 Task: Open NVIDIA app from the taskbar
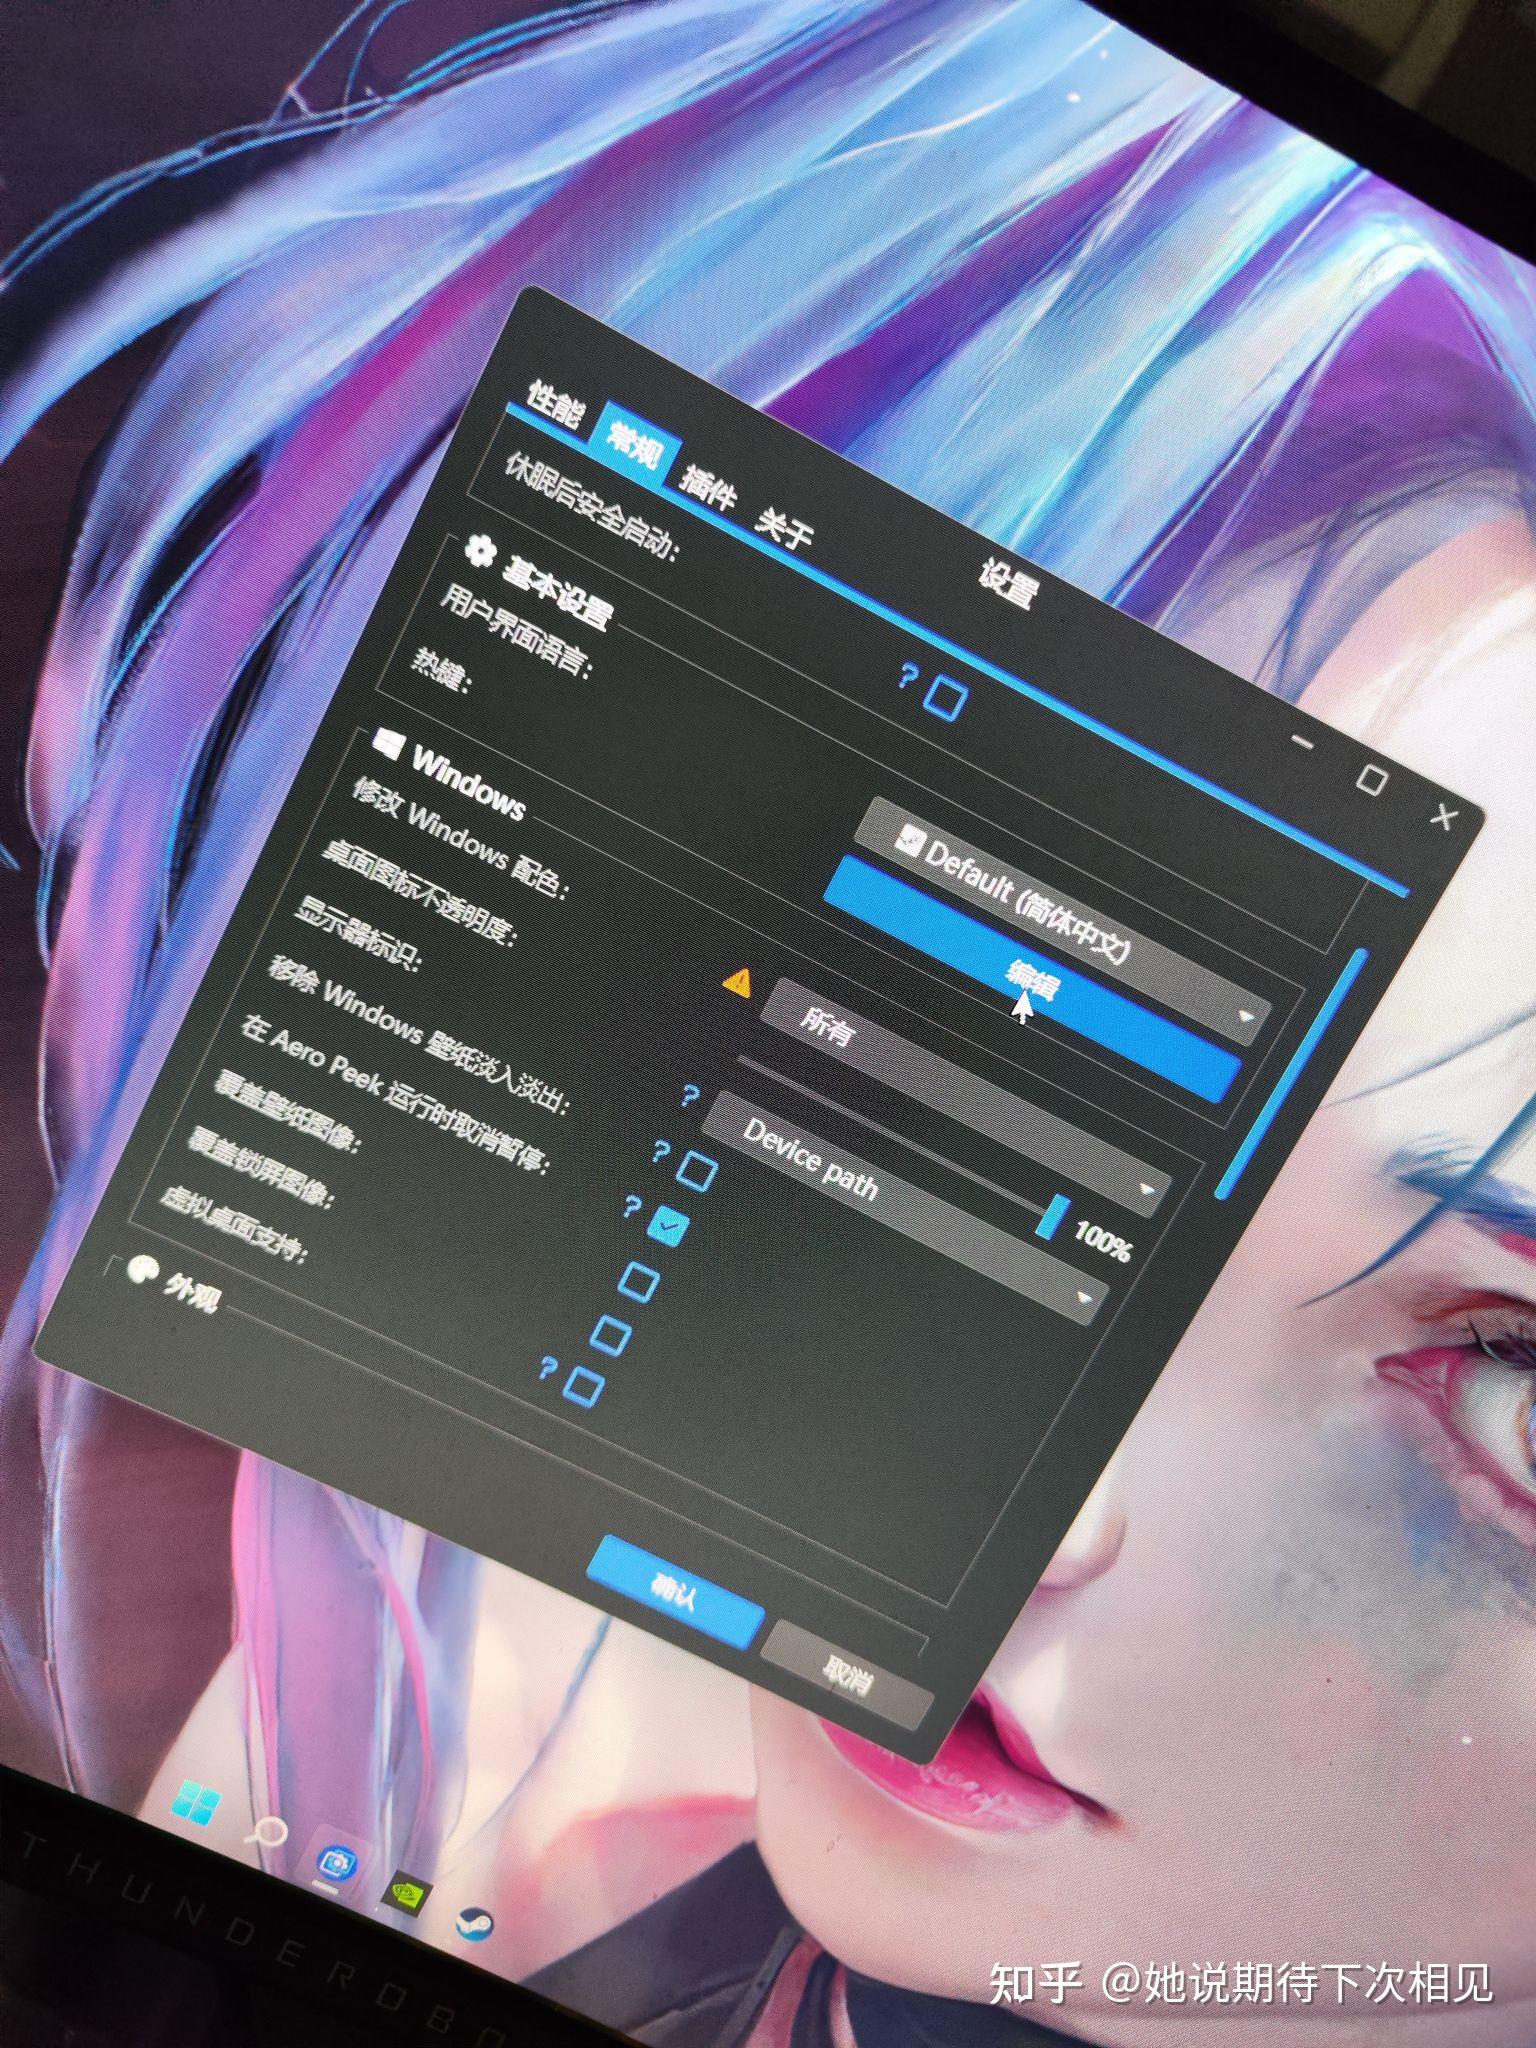pyautogui.click(x=408, y=1892)
